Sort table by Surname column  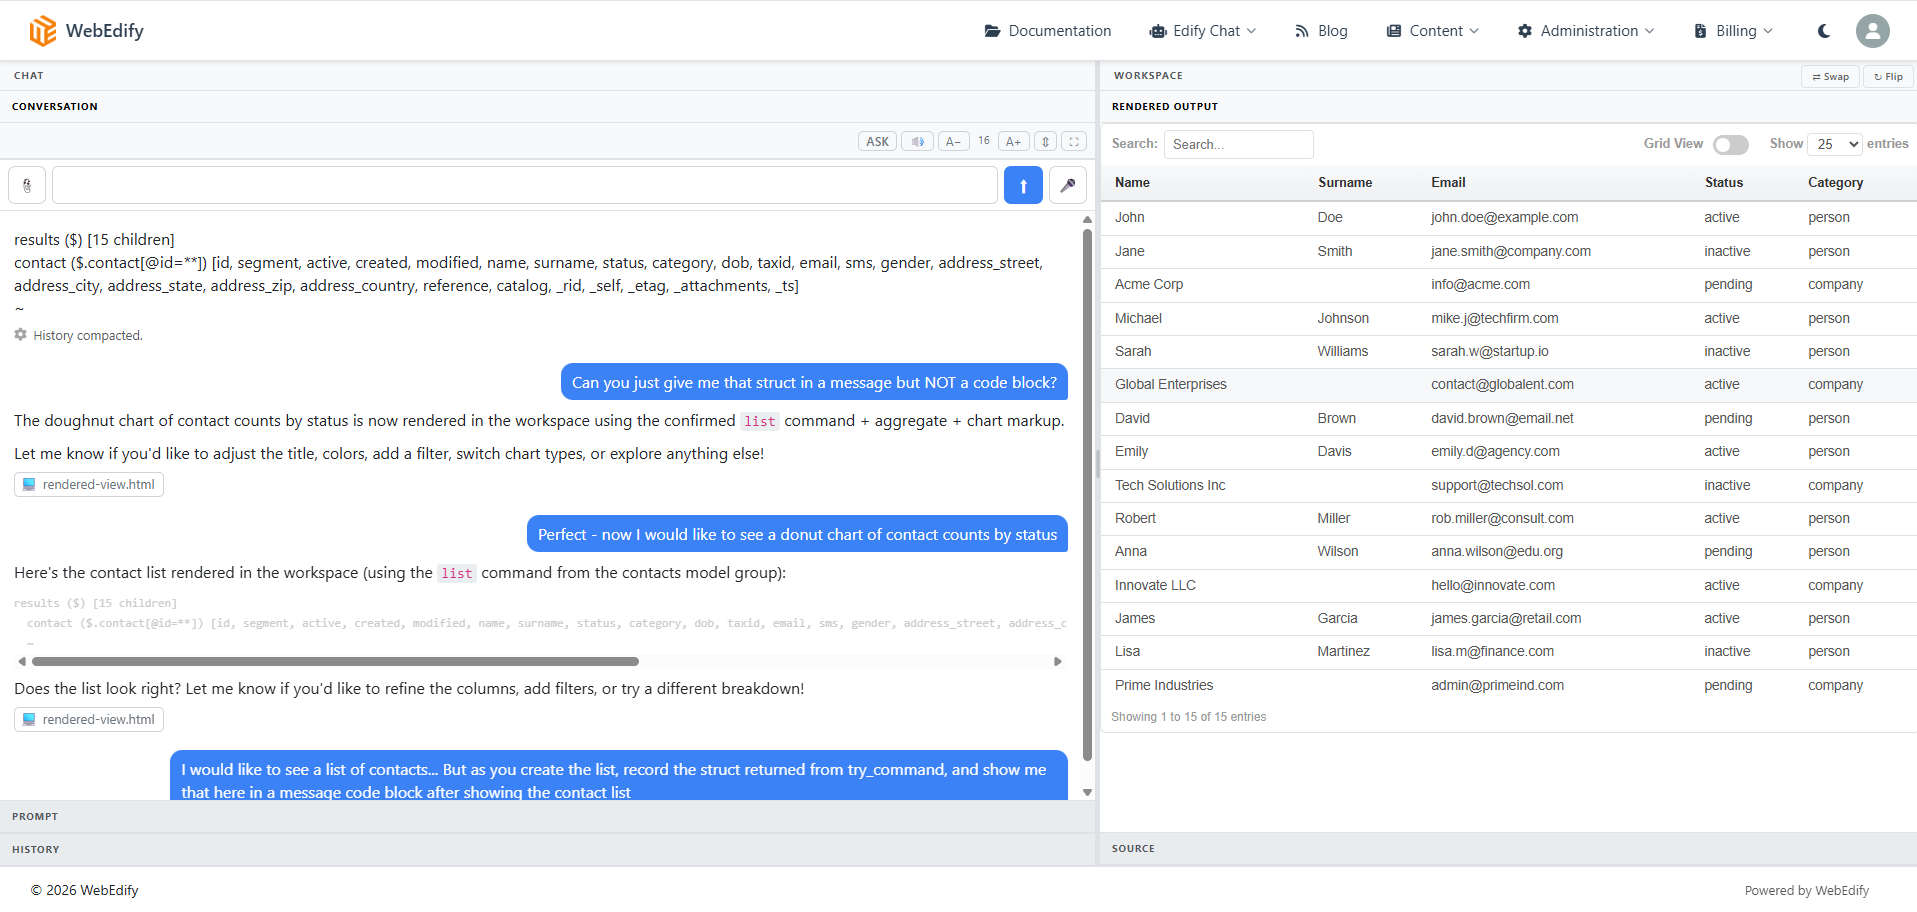1345,183
